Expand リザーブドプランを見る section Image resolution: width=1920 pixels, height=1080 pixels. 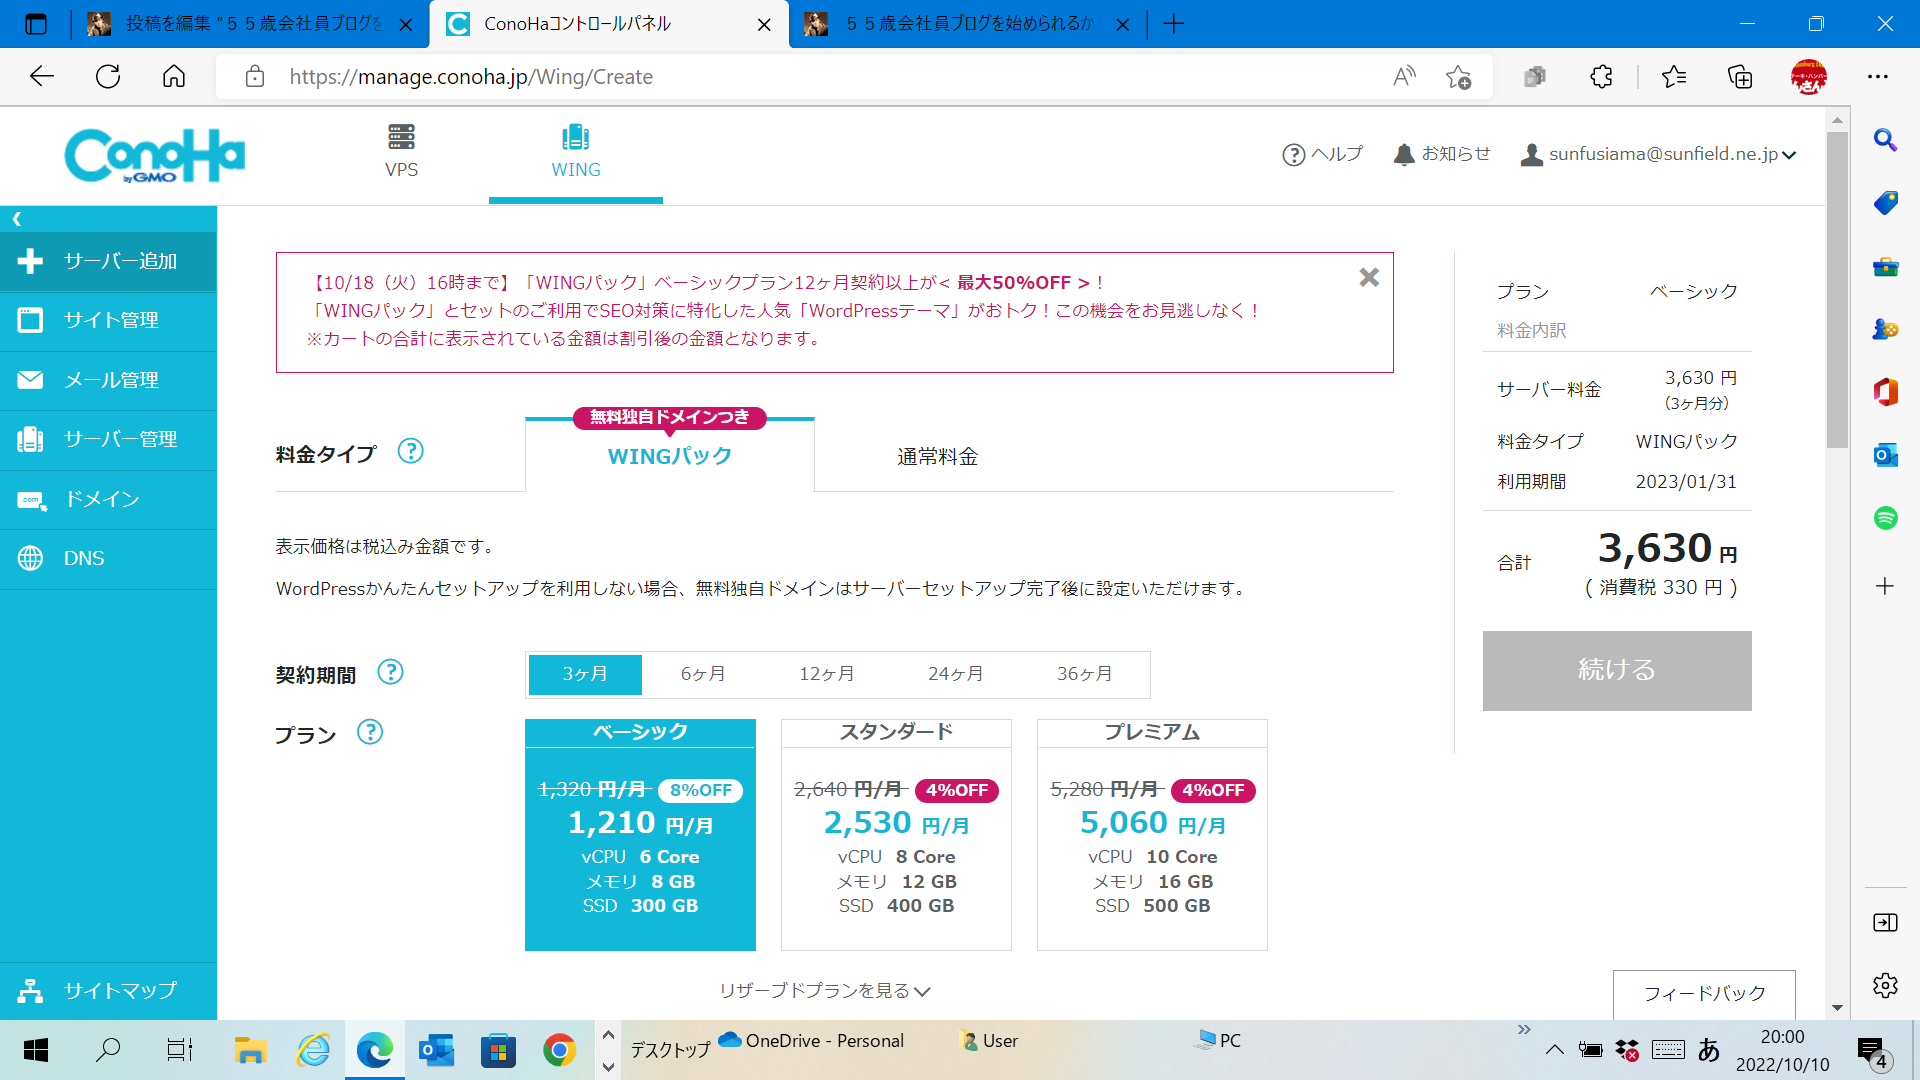coord(825,991)
